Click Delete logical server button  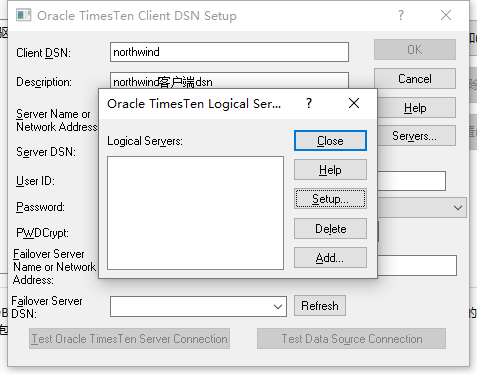point(330,229)
